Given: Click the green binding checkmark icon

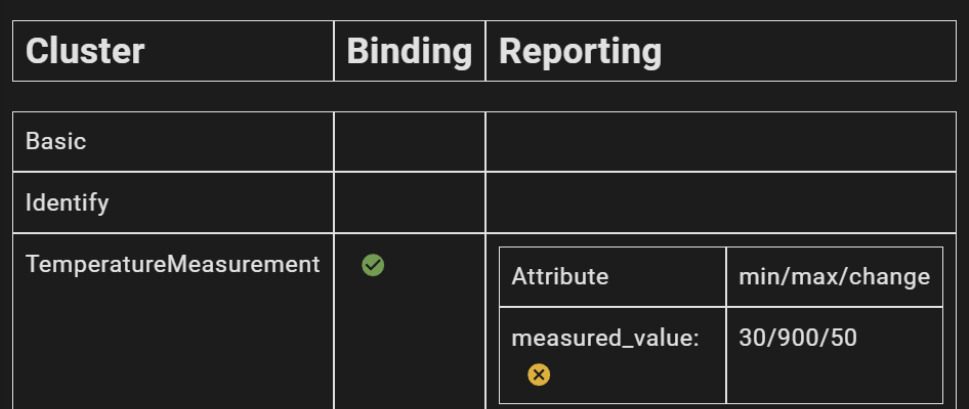Looking at the screenshot, I should pos(373,265).
